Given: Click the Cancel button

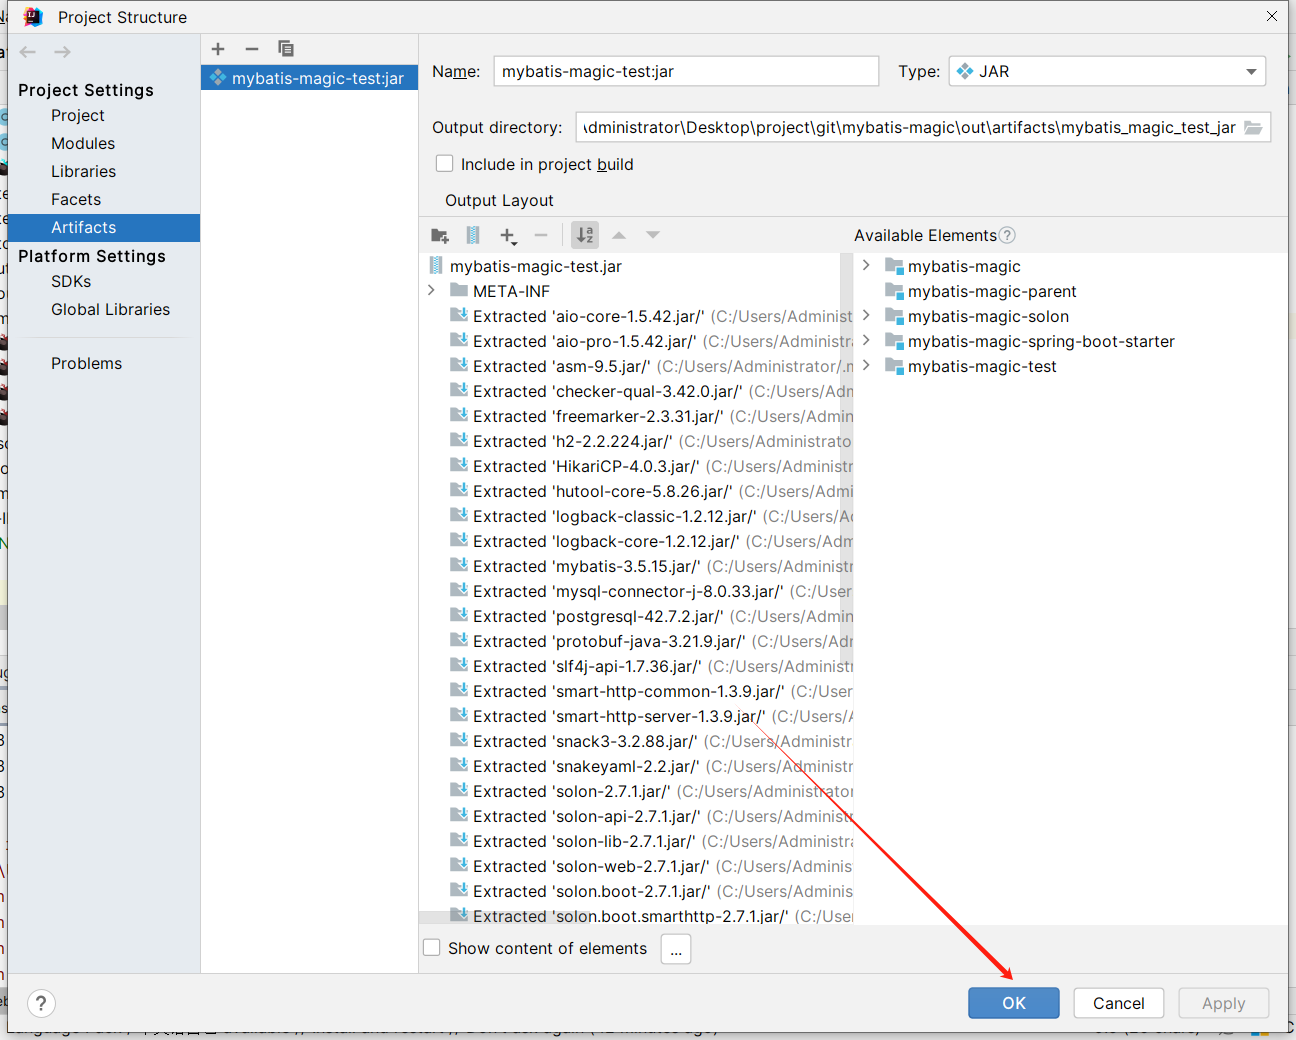Looking at the screenshot, I should (x=1119, y=1003).
